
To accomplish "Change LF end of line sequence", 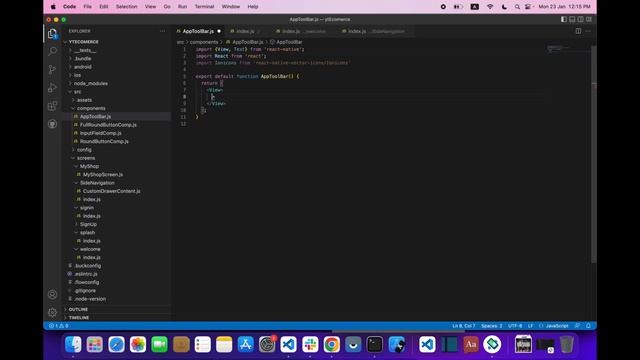I will pos(531,326).
